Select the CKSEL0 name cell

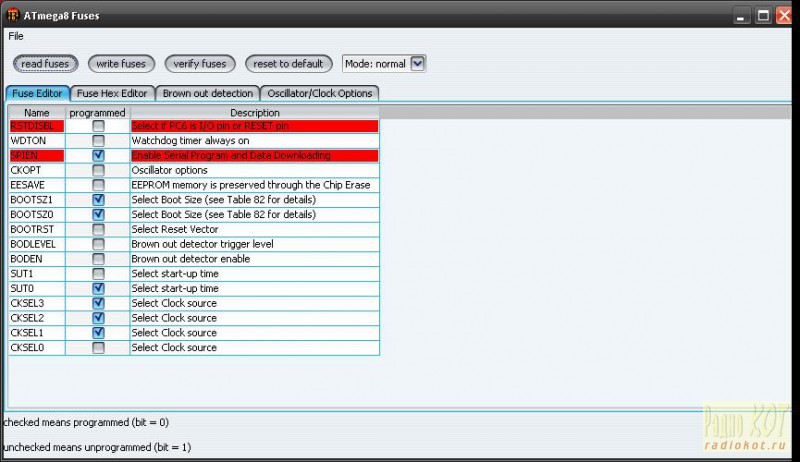tap(37, 348)
